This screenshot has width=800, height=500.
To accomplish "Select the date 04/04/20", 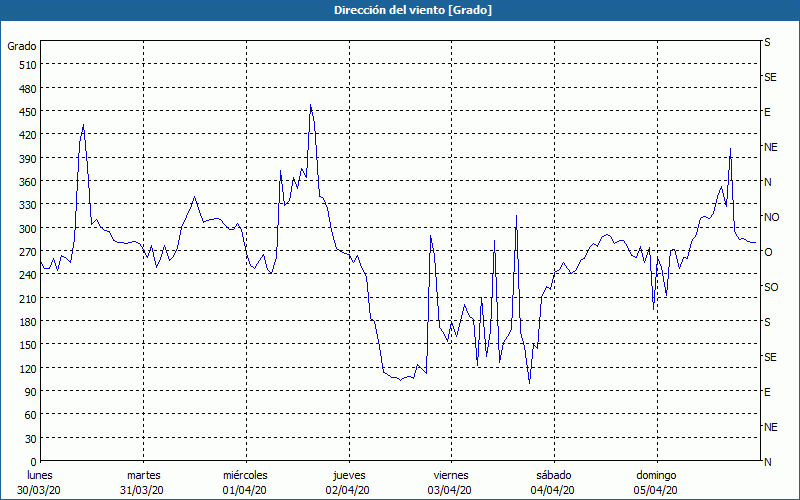I will coord(553,490).
